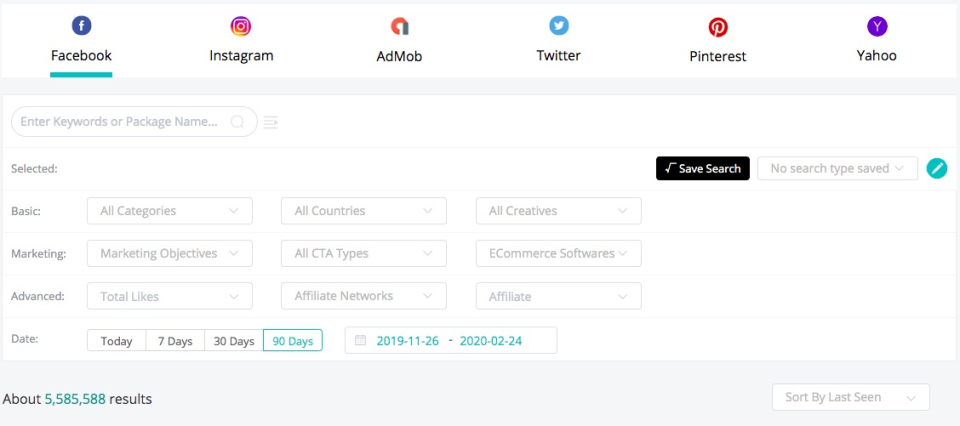Expand the Affiliate dropdown
Viewport: 960px width, 426px height.
pyautogui.click(x=558, y=296)
